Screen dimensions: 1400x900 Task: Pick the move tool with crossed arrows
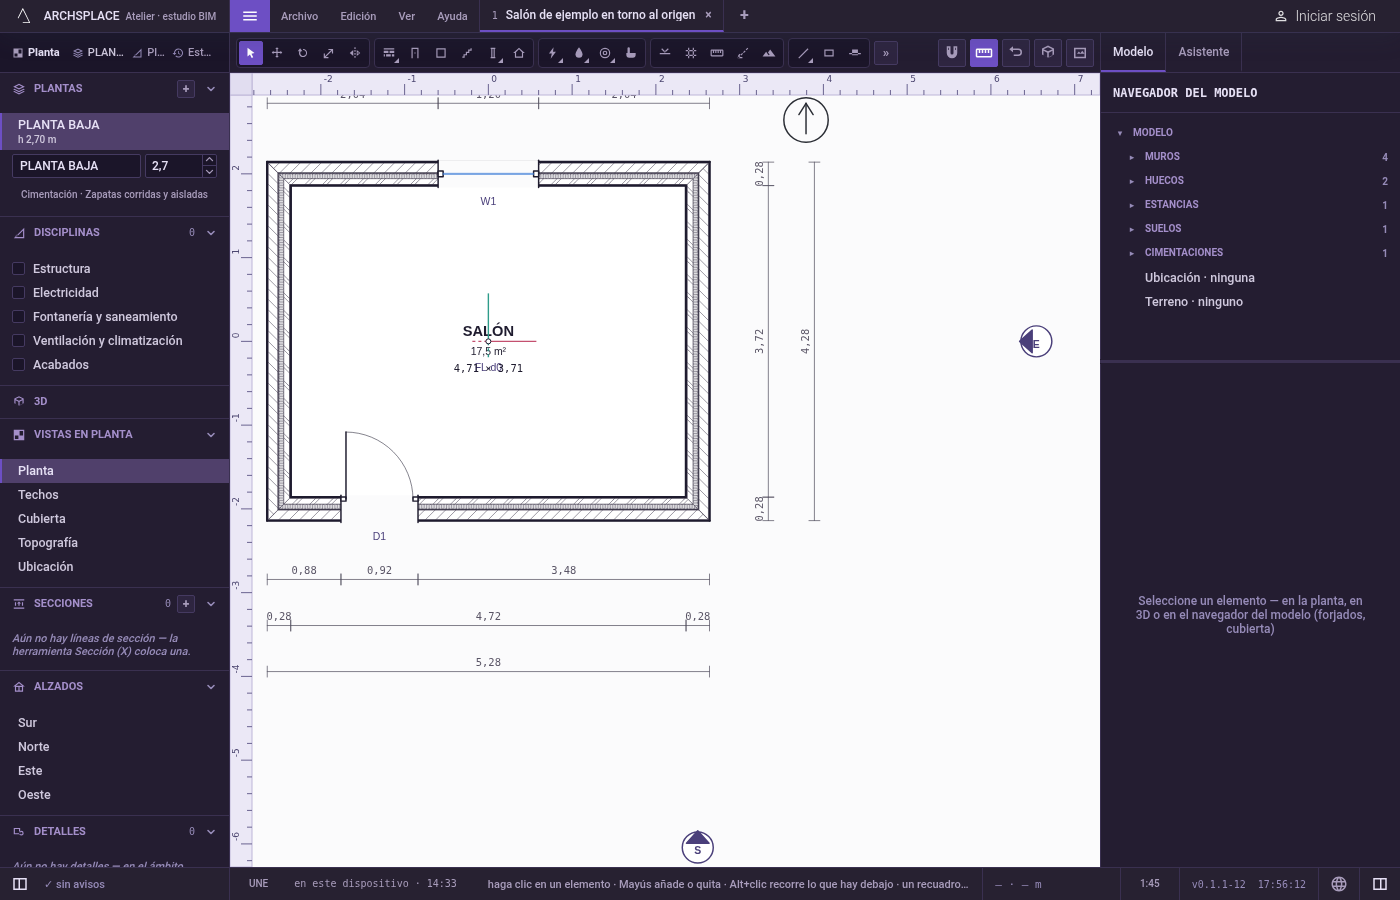tap(277, 53)
